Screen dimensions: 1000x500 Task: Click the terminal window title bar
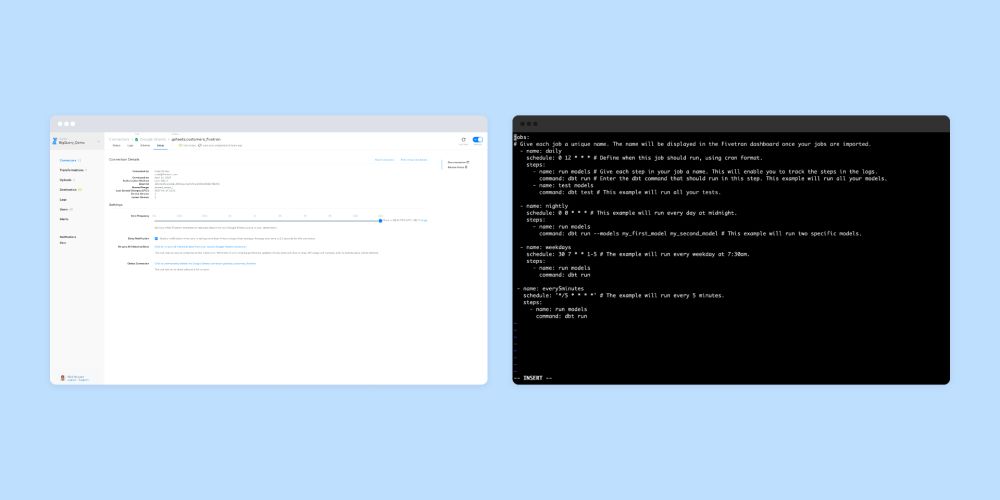coord(731,124)
